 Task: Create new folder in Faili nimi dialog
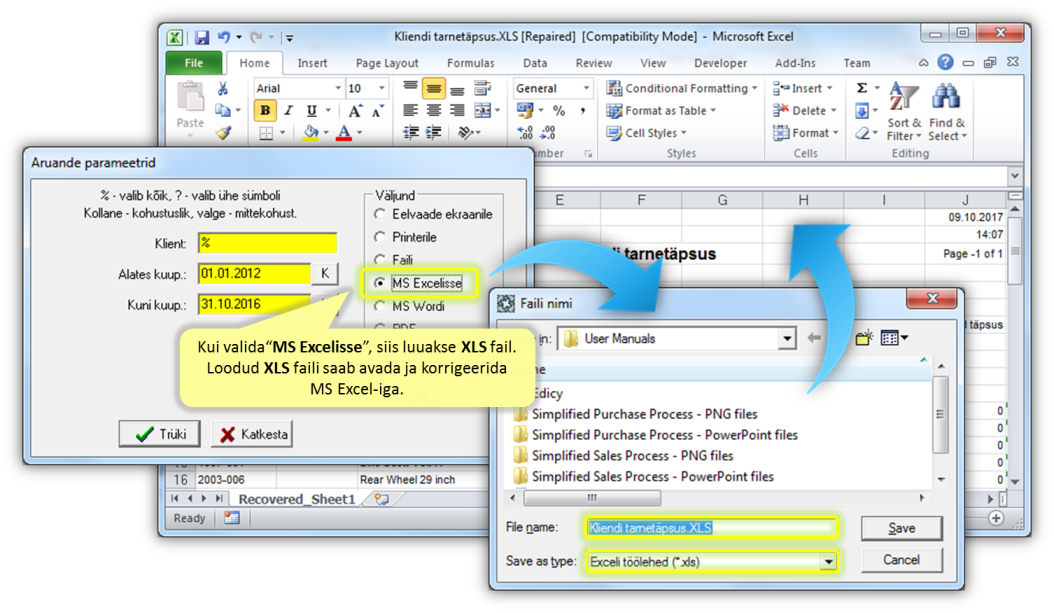pos(864,338)
